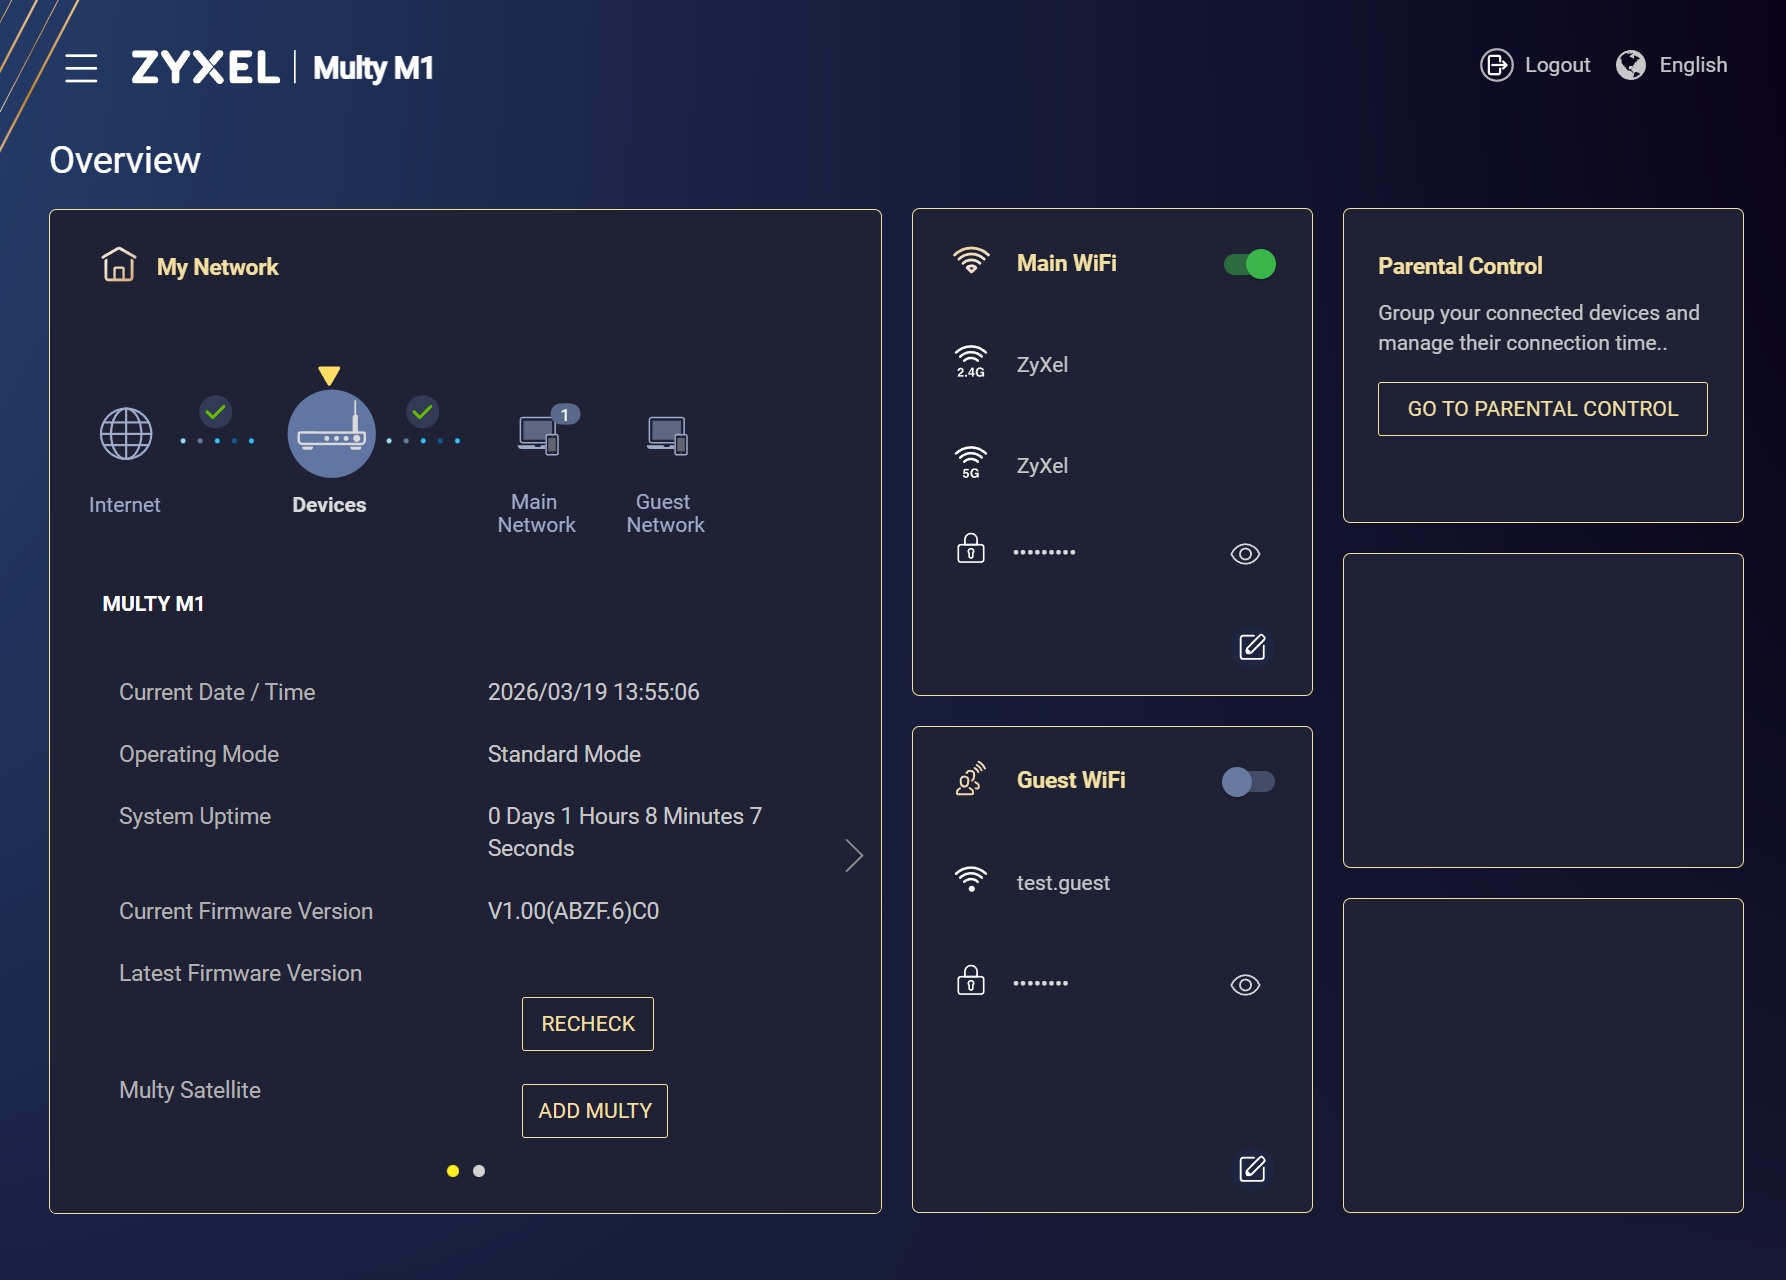Open the hamburger navigation menu

point(81,68)
